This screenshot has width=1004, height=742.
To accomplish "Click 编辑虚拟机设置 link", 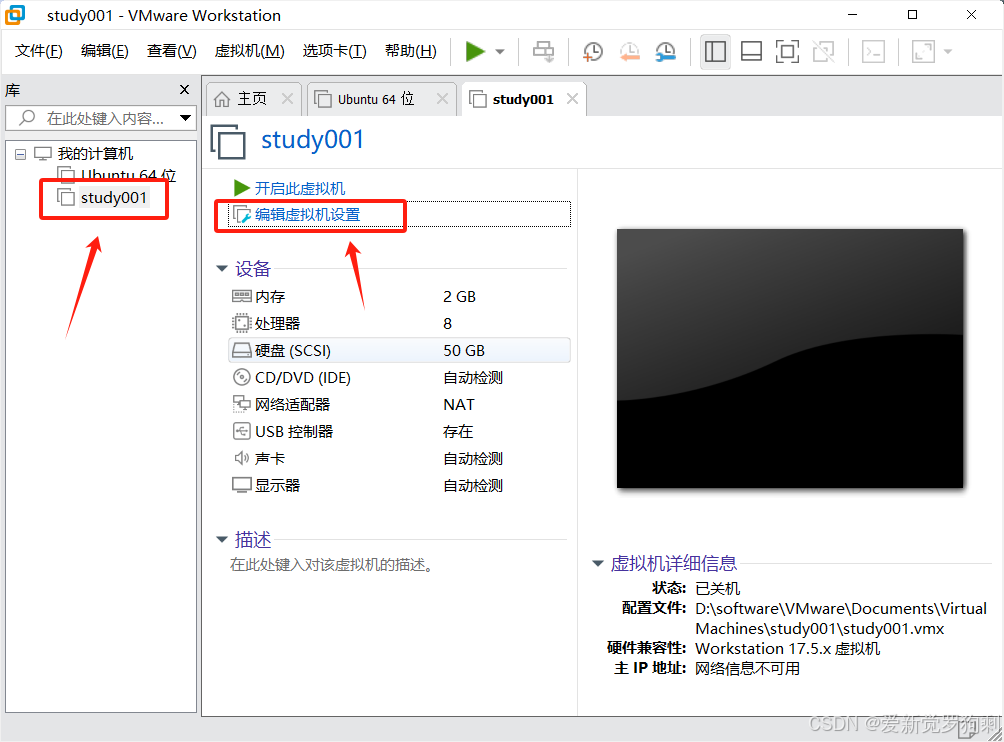I will click(x=307, y=214).
